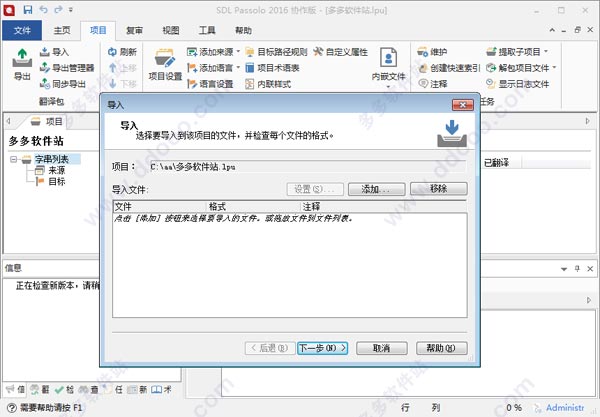Open 导出管理器 export manager
600x417 pixels.
tap(67, 68)
